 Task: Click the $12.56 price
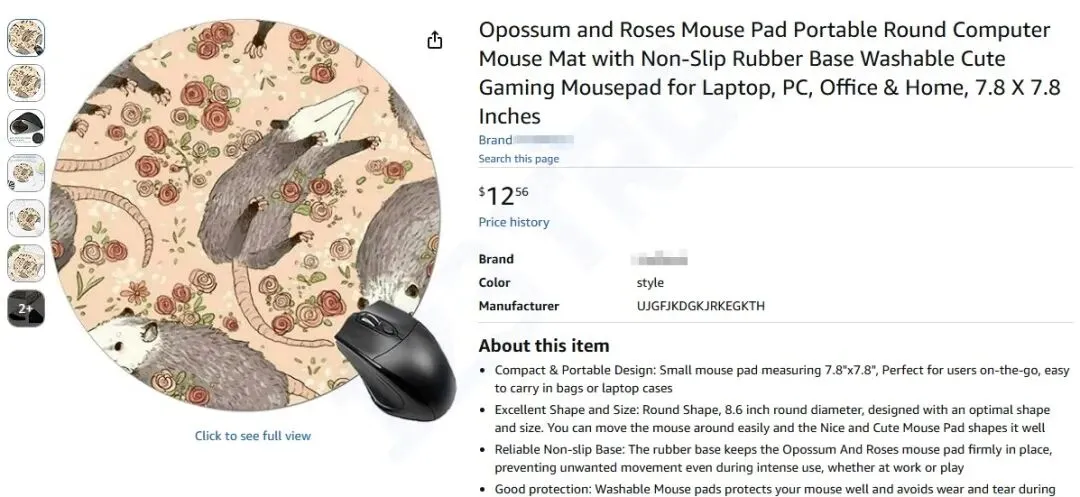point(503,196)
